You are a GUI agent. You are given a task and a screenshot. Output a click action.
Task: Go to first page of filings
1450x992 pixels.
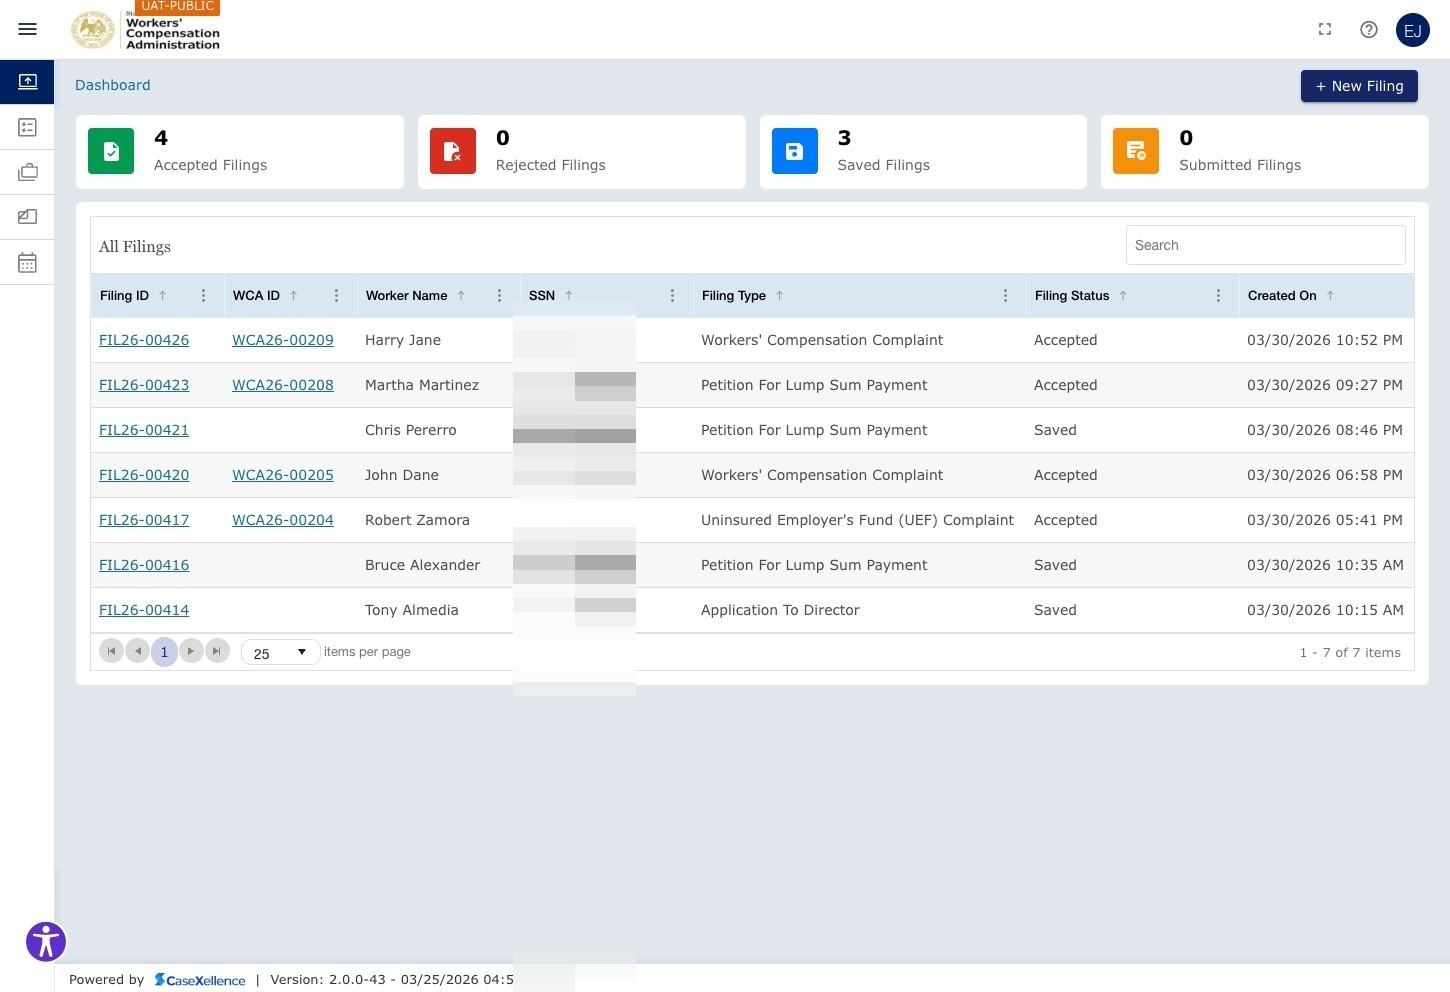pos(111,651)
